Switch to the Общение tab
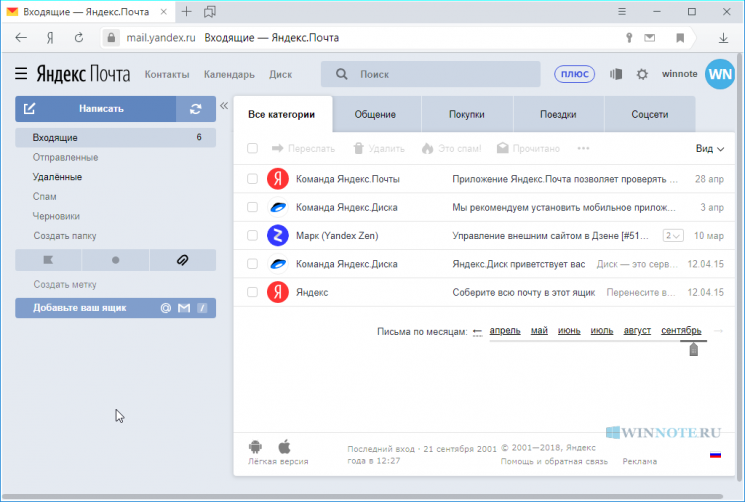This screenshot has height=502, width=745. [x=375, y=114]
